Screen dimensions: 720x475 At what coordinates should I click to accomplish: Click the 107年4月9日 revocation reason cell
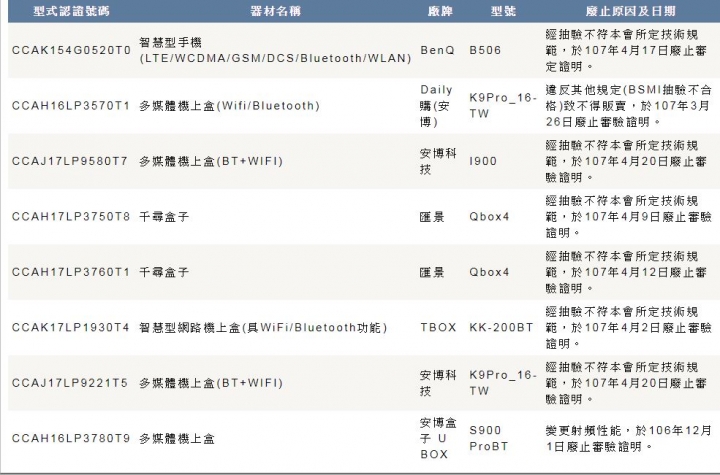(628, 216)
